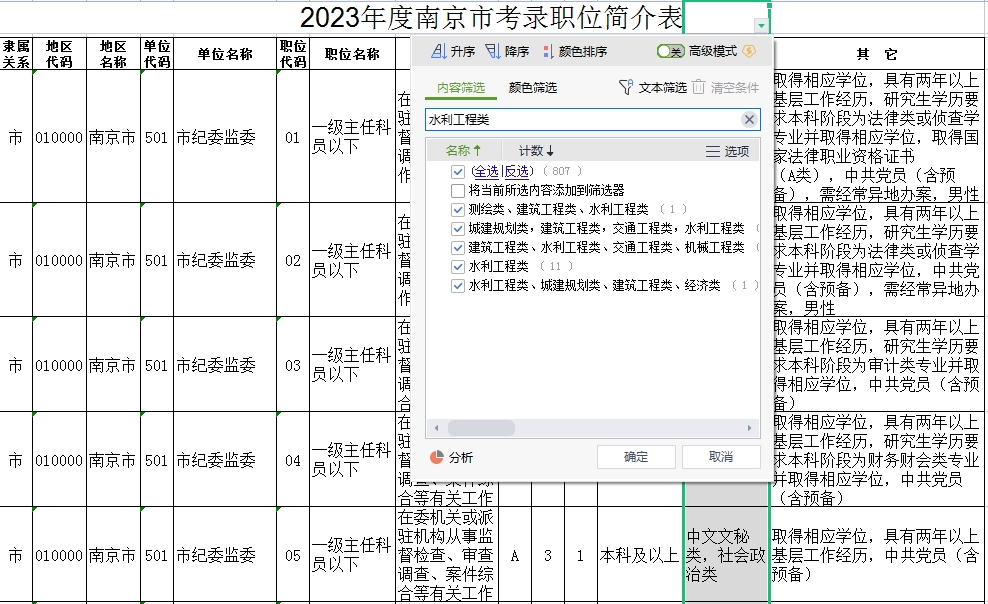
Task: Select the cell with letter A in row 05
Action: (515, 555)
